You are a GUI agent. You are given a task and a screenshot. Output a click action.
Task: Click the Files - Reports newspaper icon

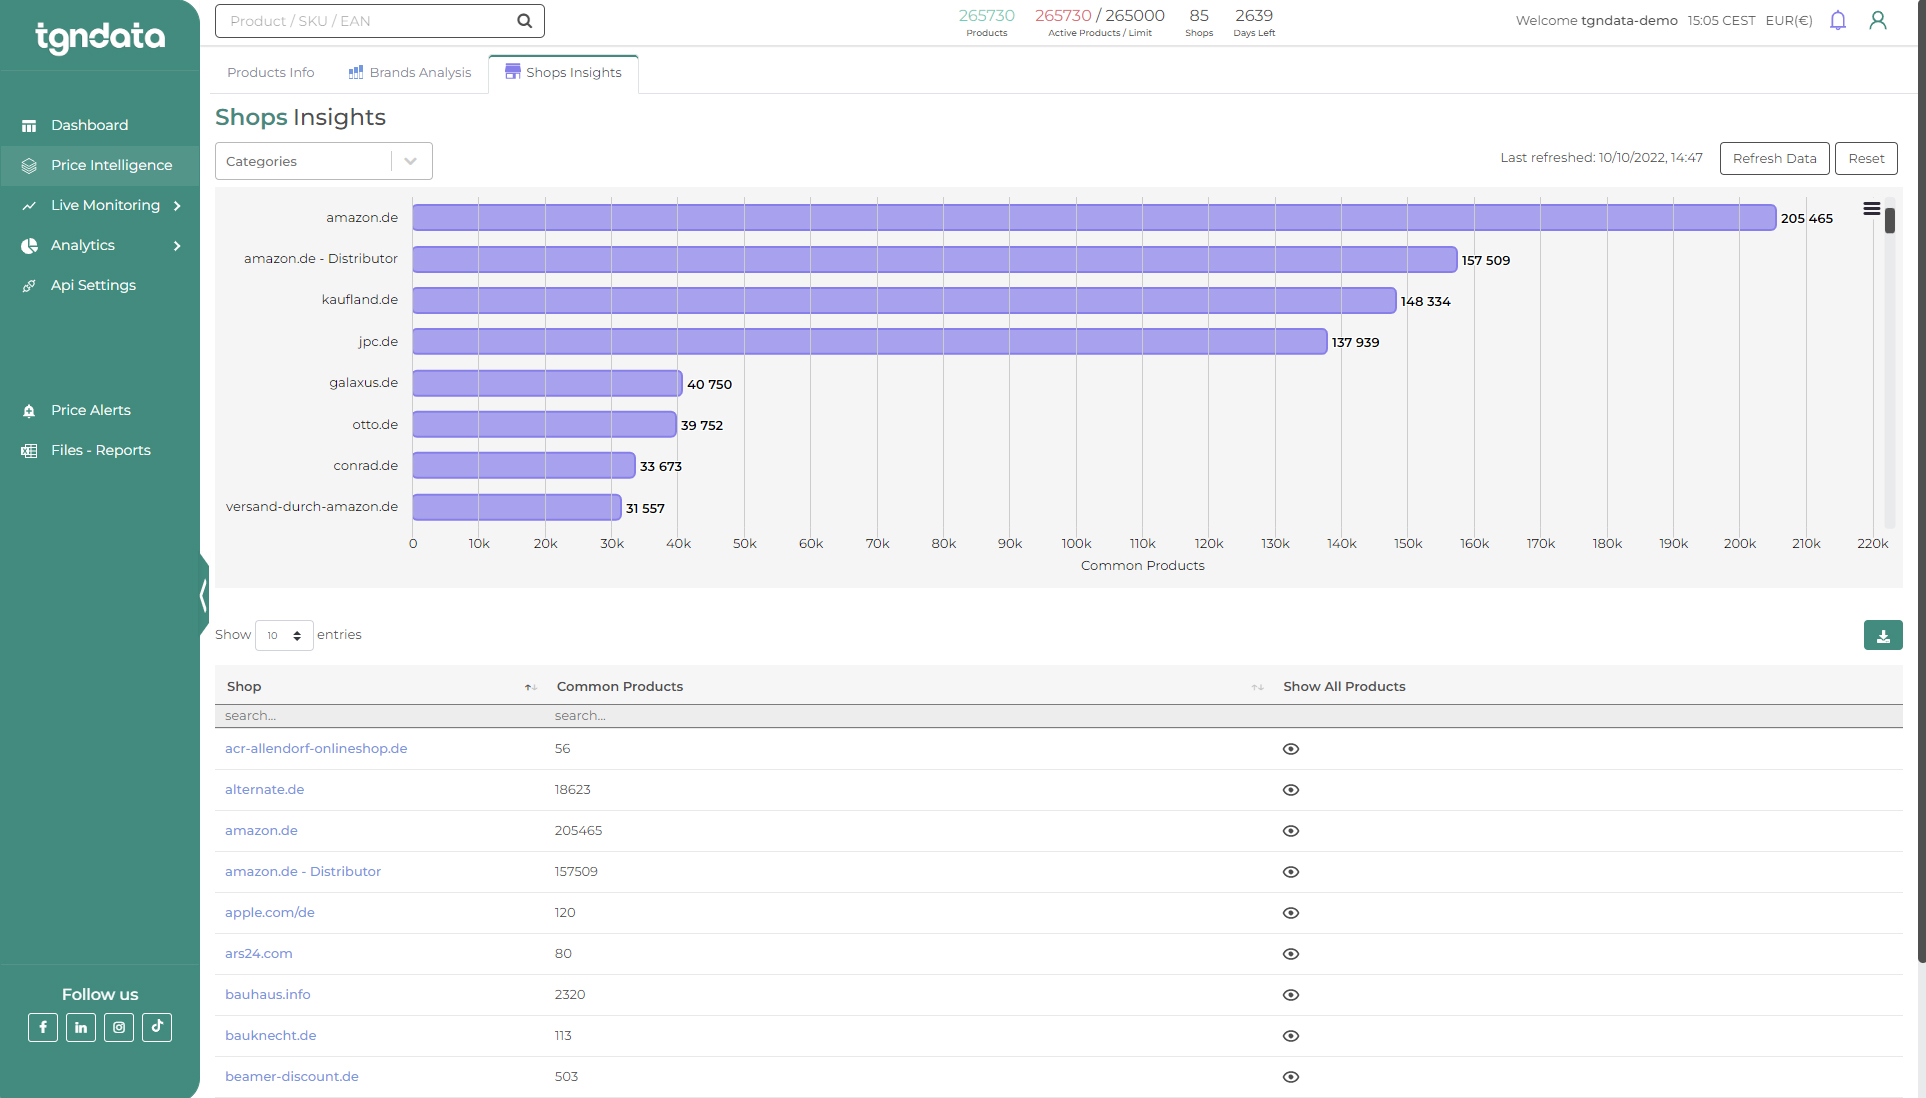point(29,451)
